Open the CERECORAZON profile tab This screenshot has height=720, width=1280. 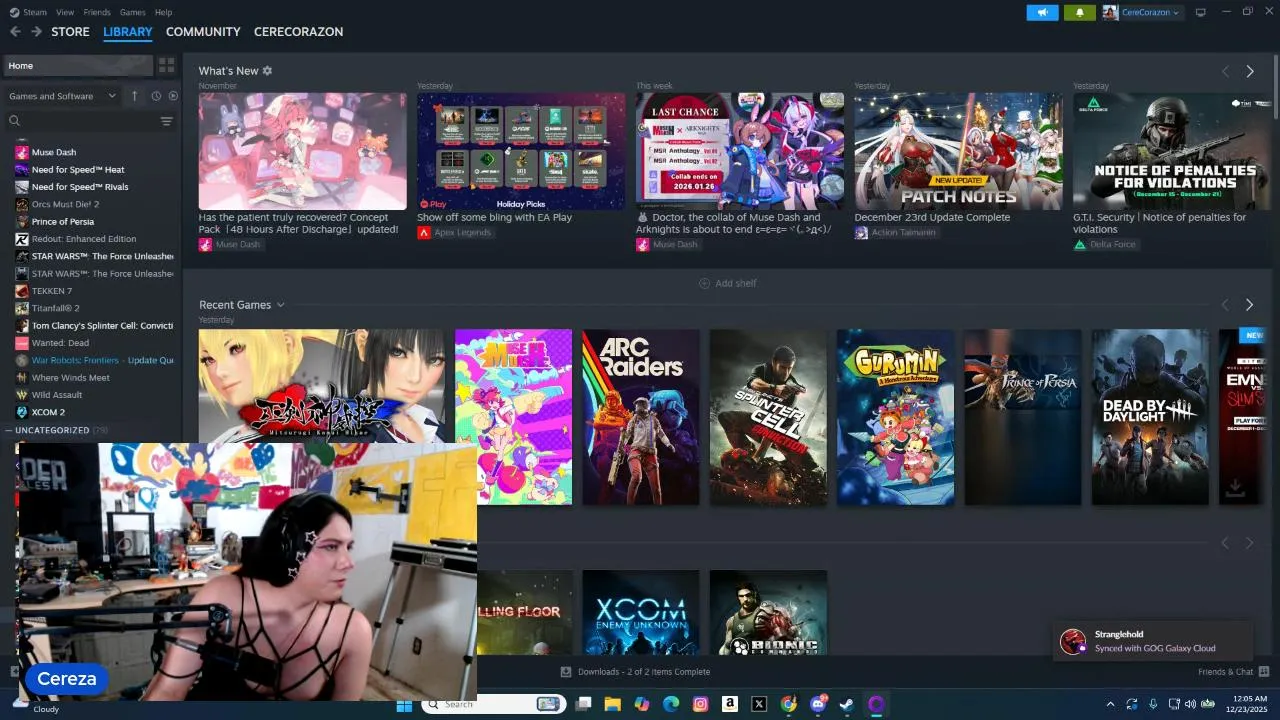tap(298, 32)
